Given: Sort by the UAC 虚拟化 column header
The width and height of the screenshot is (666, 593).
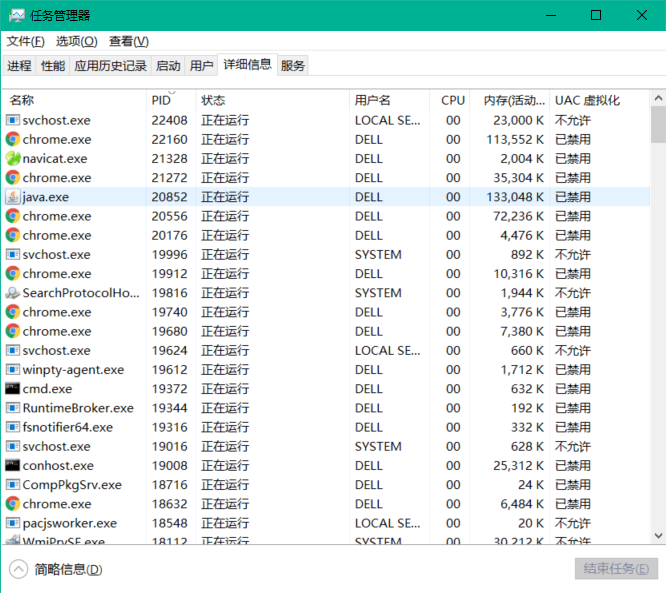Looking at the screenshot, I should [599, 100].
